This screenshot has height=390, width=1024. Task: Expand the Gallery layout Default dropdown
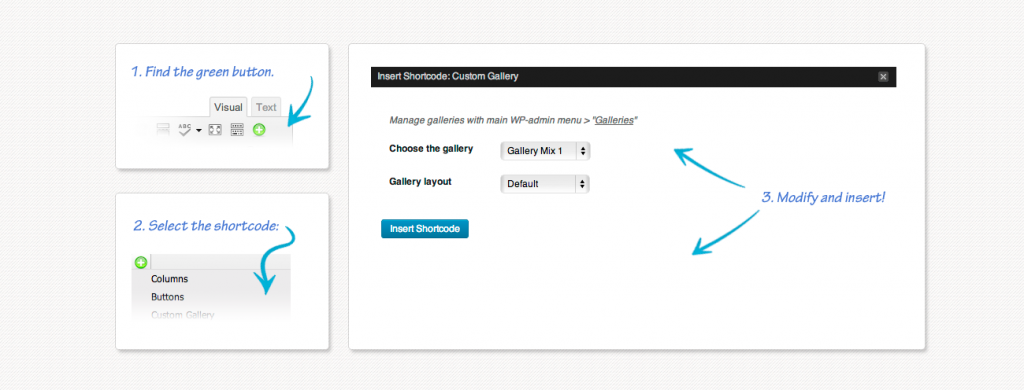pyautogui.click(x=545, y=184)
